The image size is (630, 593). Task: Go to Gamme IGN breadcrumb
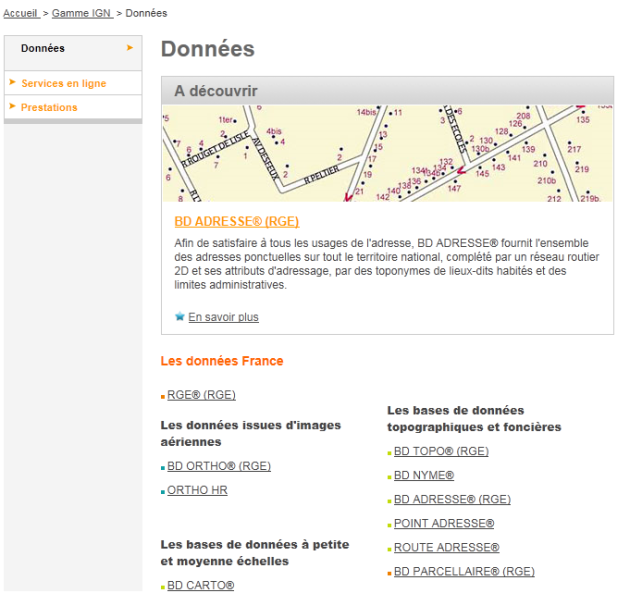(82, 13)
